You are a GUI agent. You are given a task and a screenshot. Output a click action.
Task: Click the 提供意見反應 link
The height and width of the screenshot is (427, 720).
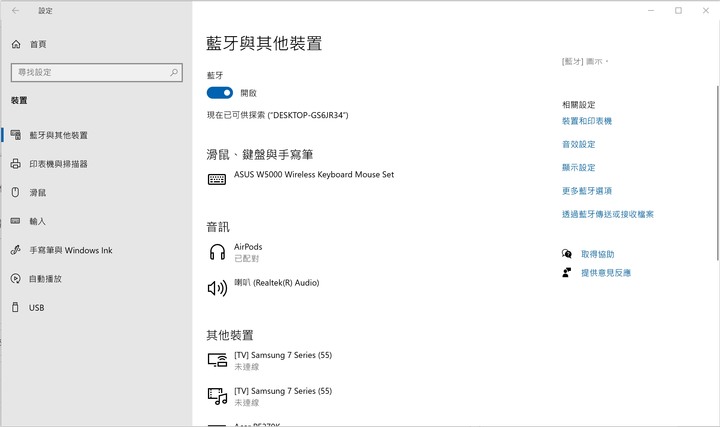click(606, 273)
